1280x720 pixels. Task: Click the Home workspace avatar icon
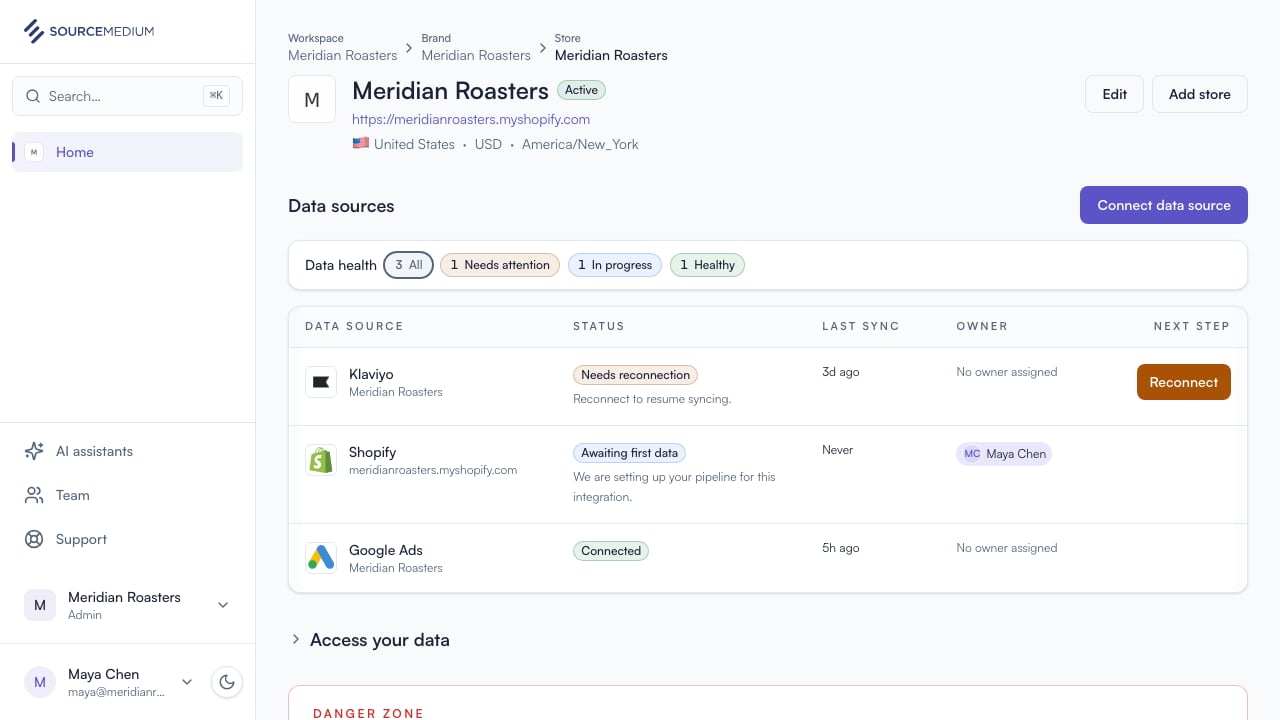pos(34,152)
